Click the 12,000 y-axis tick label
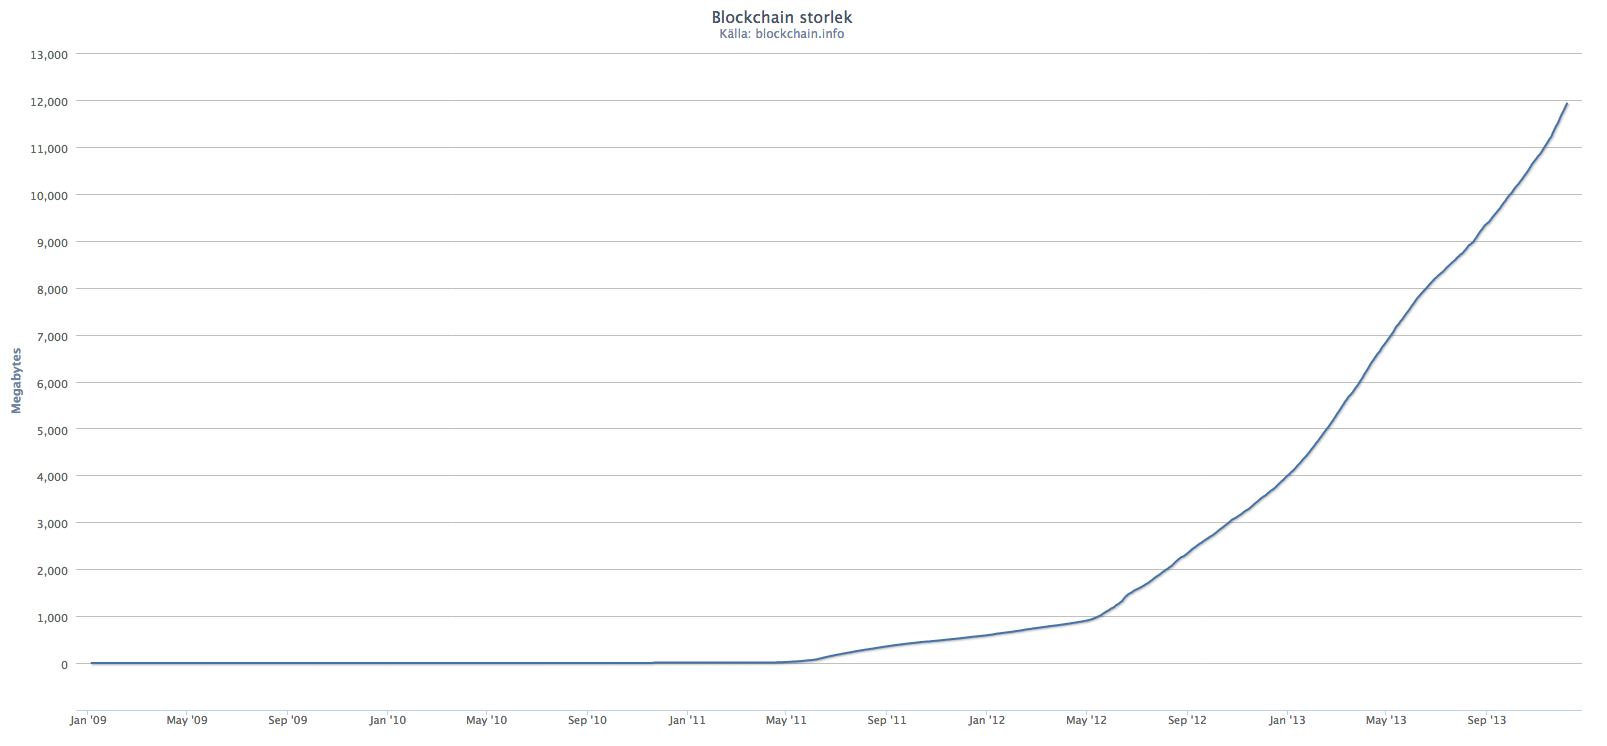The height and width of the screenshot is (746, 1607). pyautogui.click(x=49, y=102)
